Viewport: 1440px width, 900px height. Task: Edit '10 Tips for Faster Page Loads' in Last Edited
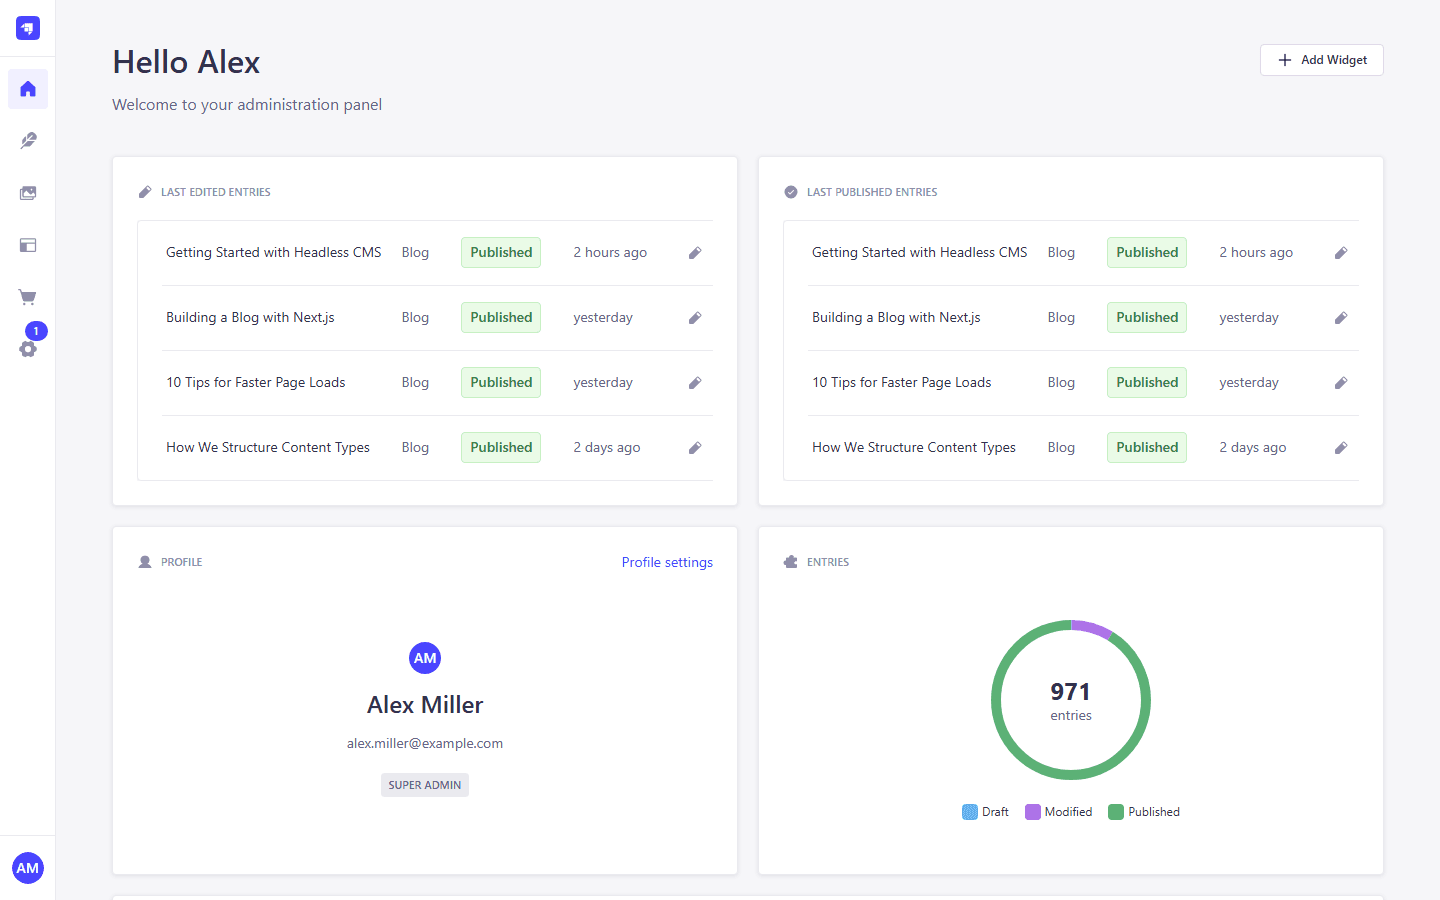click(695, 383)
